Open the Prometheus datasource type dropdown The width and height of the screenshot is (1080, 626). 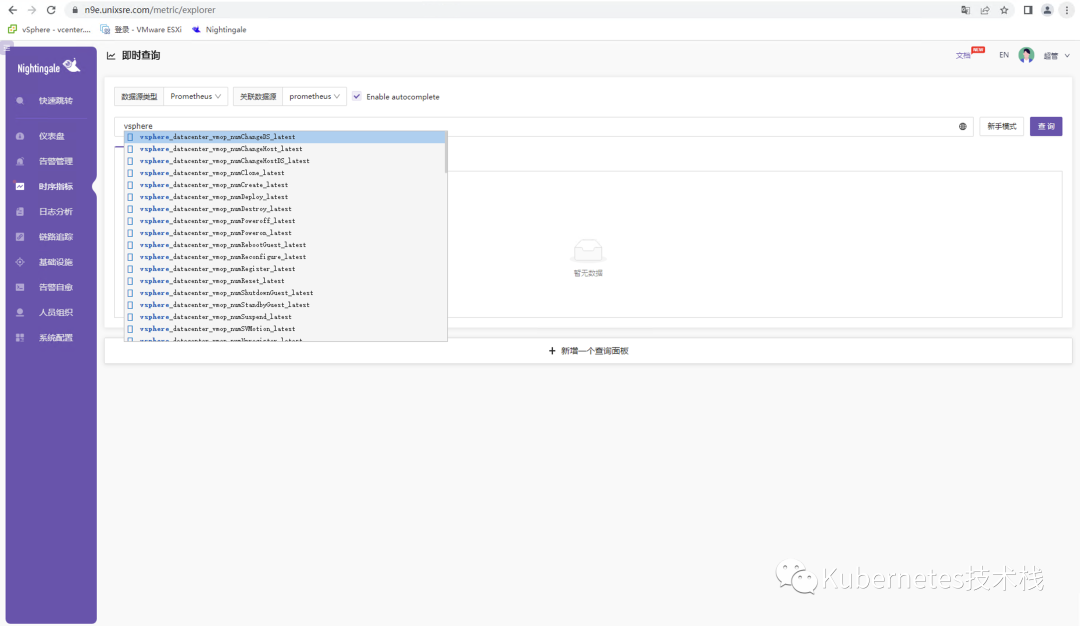coord(196,96)
